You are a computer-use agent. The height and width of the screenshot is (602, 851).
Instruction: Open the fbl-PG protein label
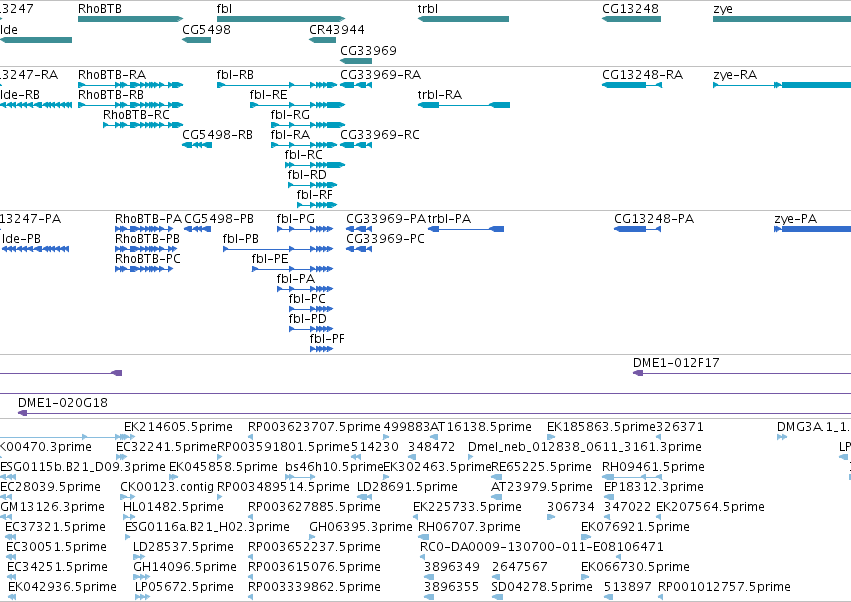(x=295, y=219)
